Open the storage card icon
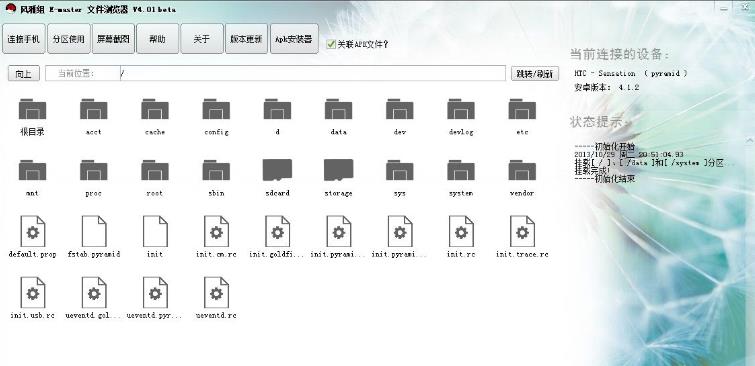Viewport: 755px width, 366px height. tap(338, 170)
